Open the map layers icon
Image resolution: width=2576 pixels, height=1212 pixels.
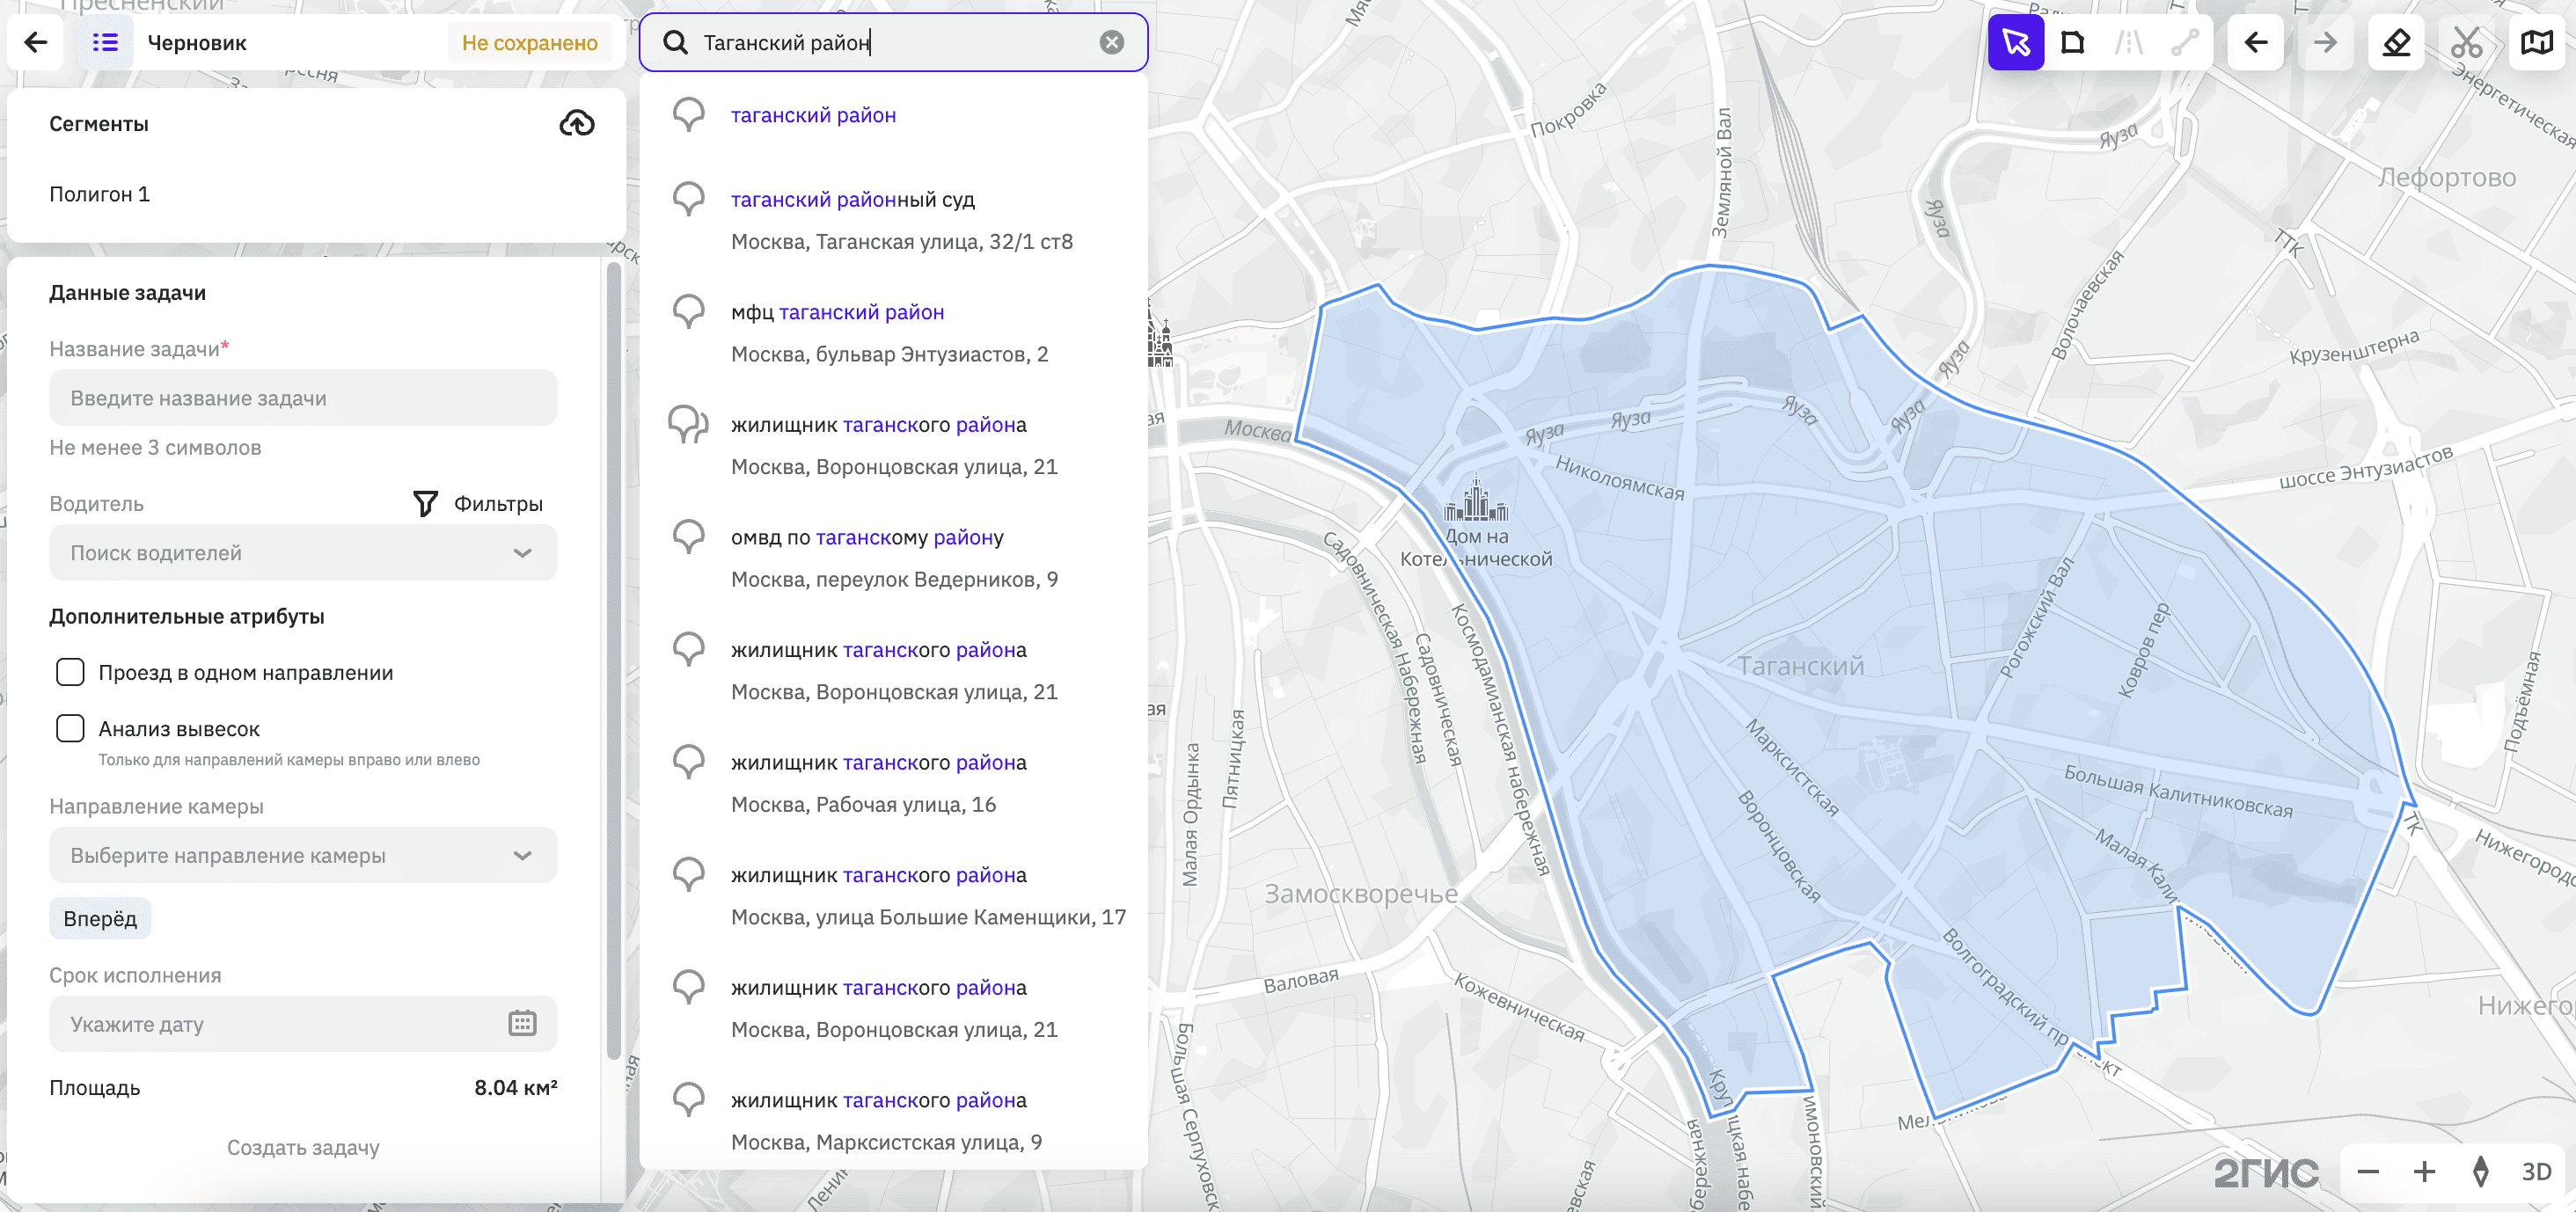[x=2536, y=42]
